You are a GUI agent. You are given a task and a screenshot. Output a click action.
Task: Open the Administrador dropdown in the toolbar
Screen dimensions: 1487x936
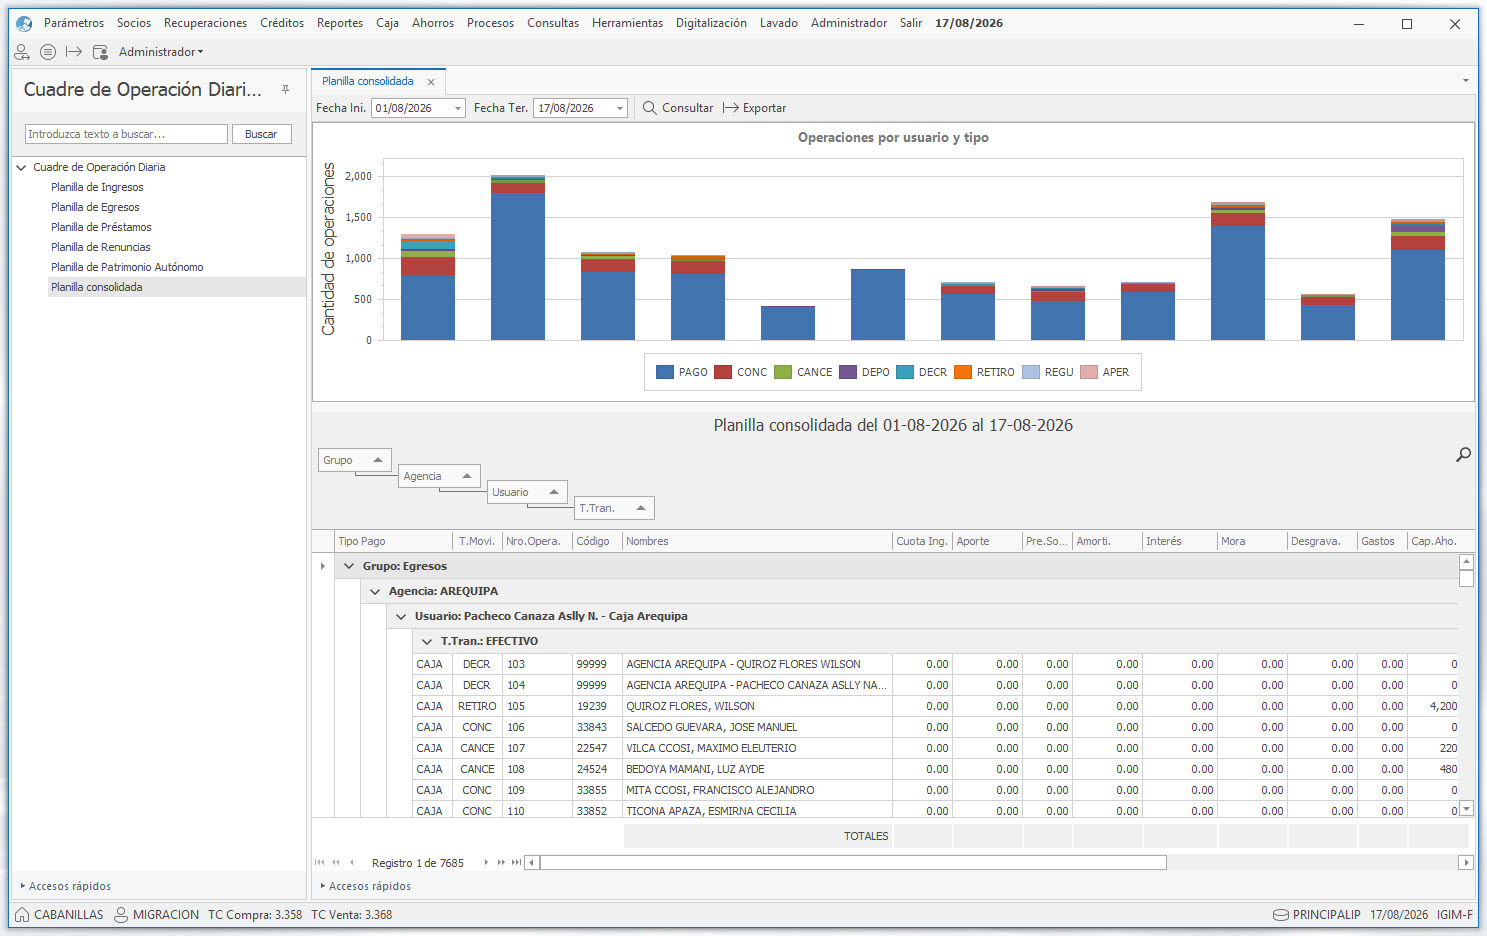161,52
